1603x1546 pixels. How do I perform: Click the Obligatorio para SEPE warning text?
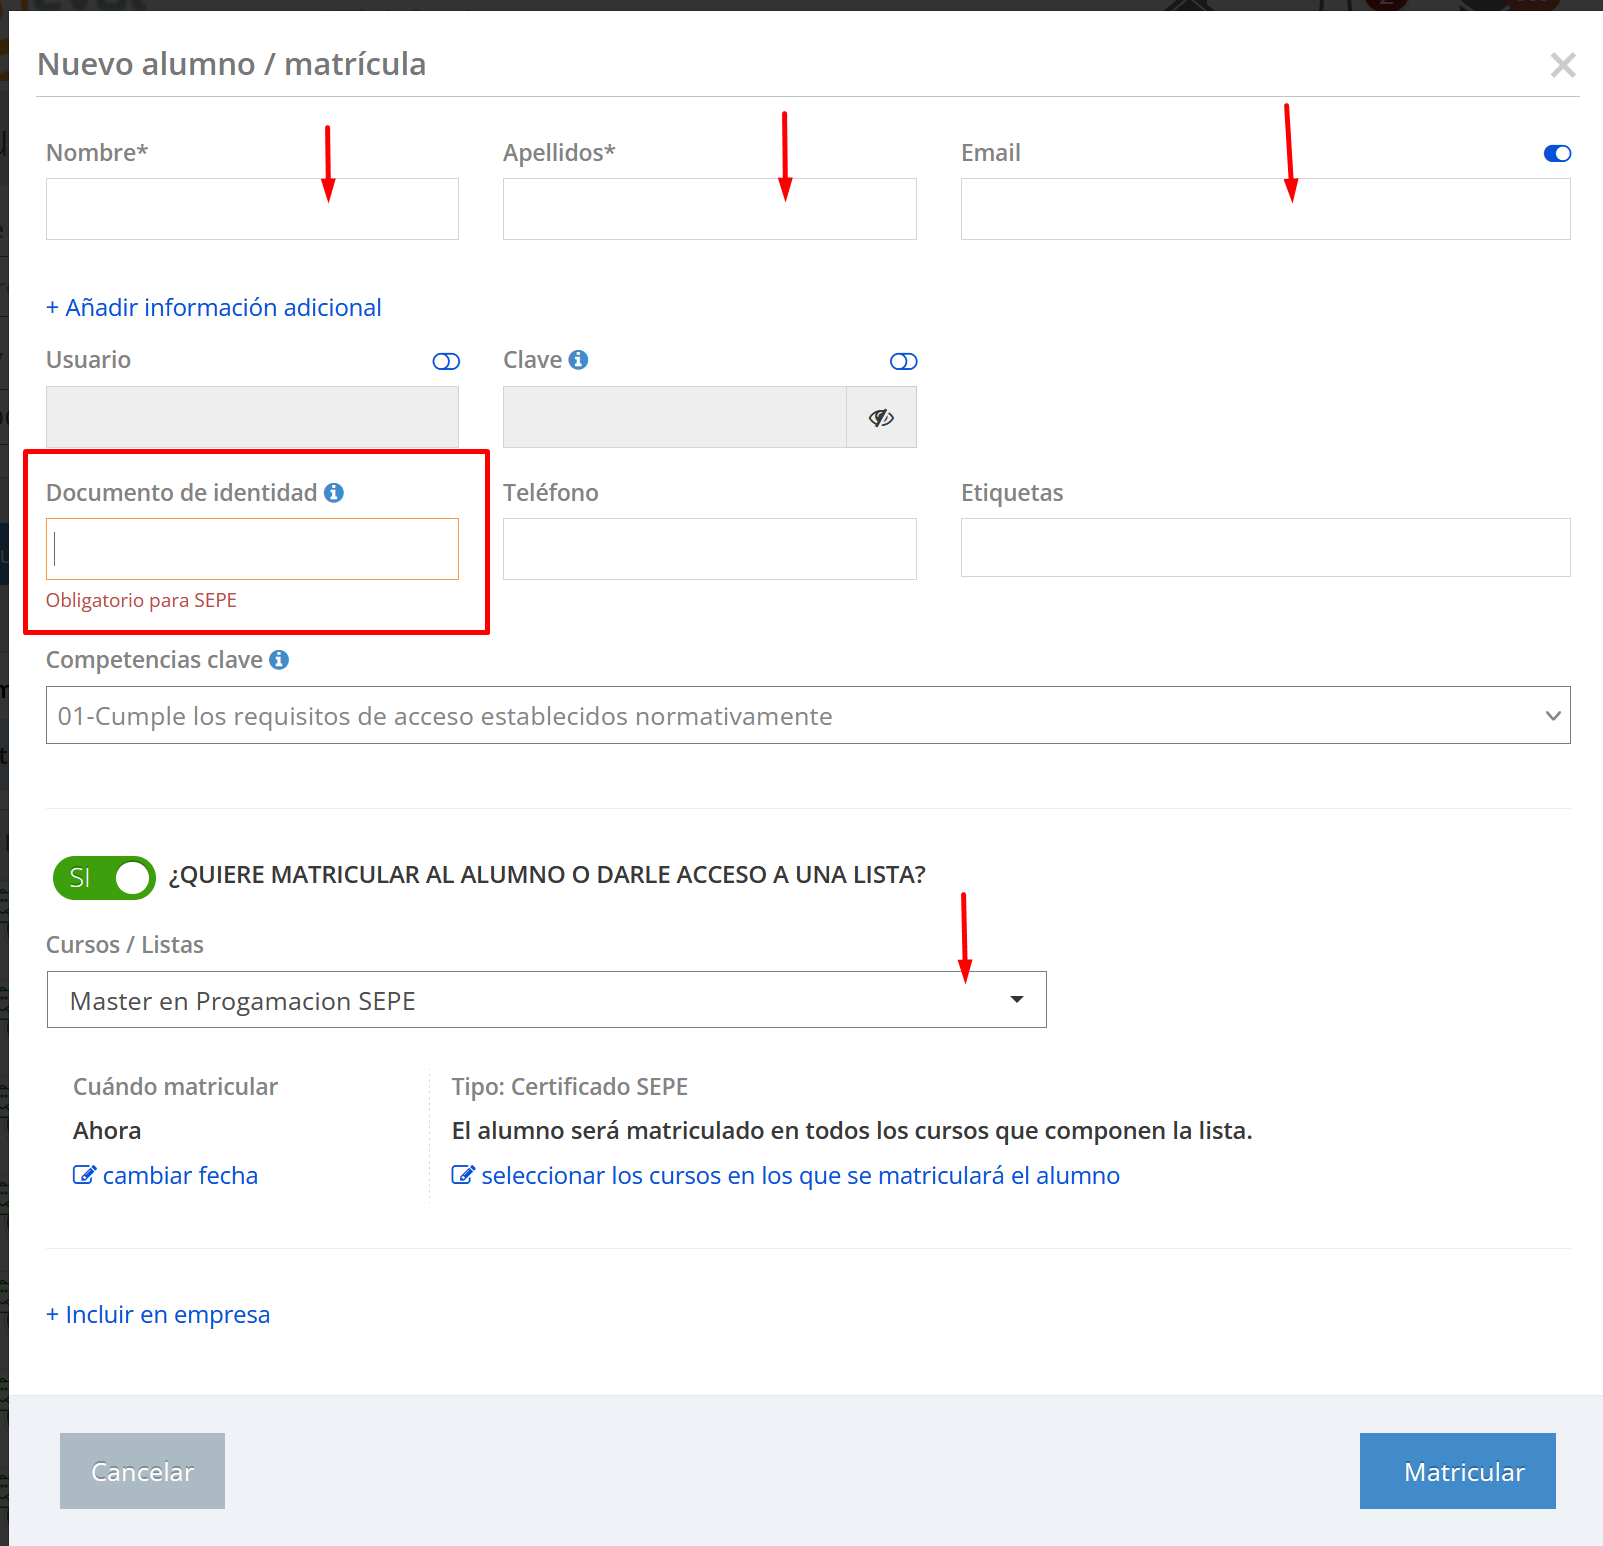141,600
